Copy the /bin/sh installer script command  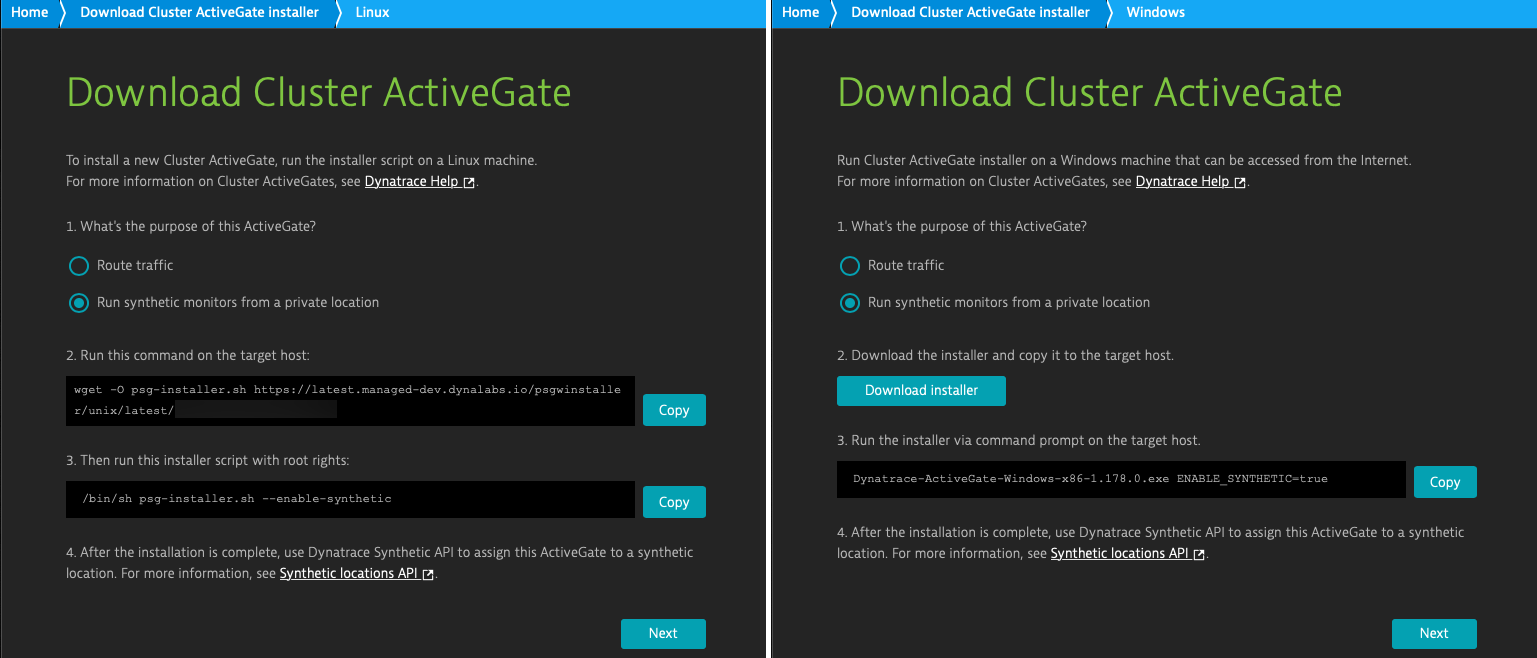click(x=674, y=502)
